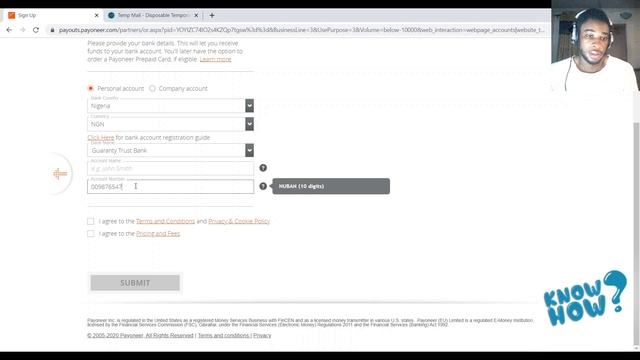Close the Sign Up tab
The height and width of the screenshot is (360, 640).
click(x=96, y=15)
